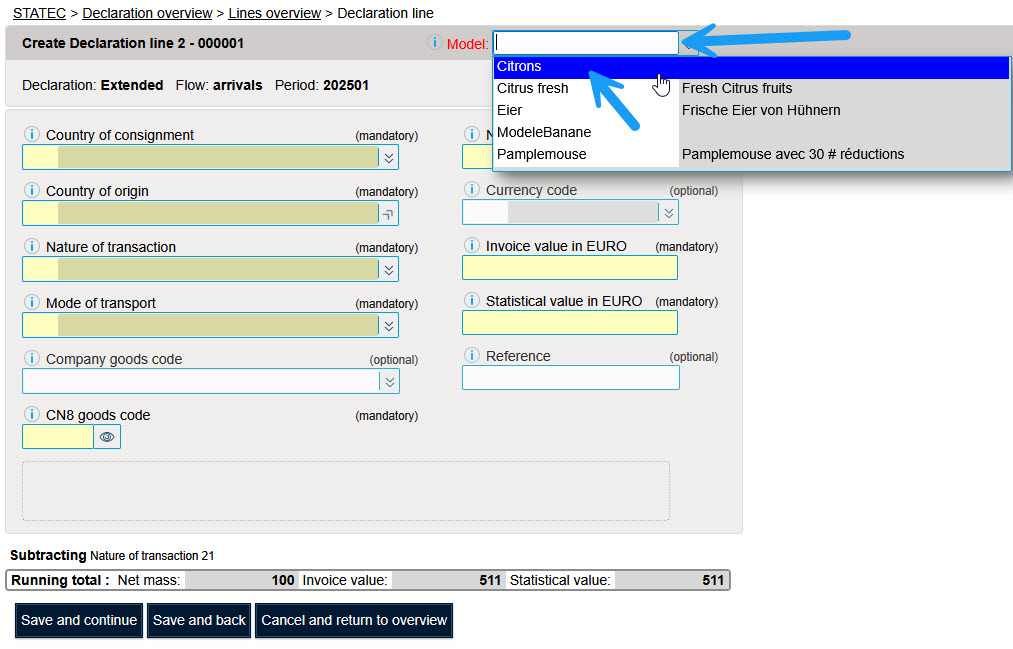The height and width of the screenshot is (649, 1013).
Task: Click info icon beside Country of origin
Action: click(x=31, y=191)
